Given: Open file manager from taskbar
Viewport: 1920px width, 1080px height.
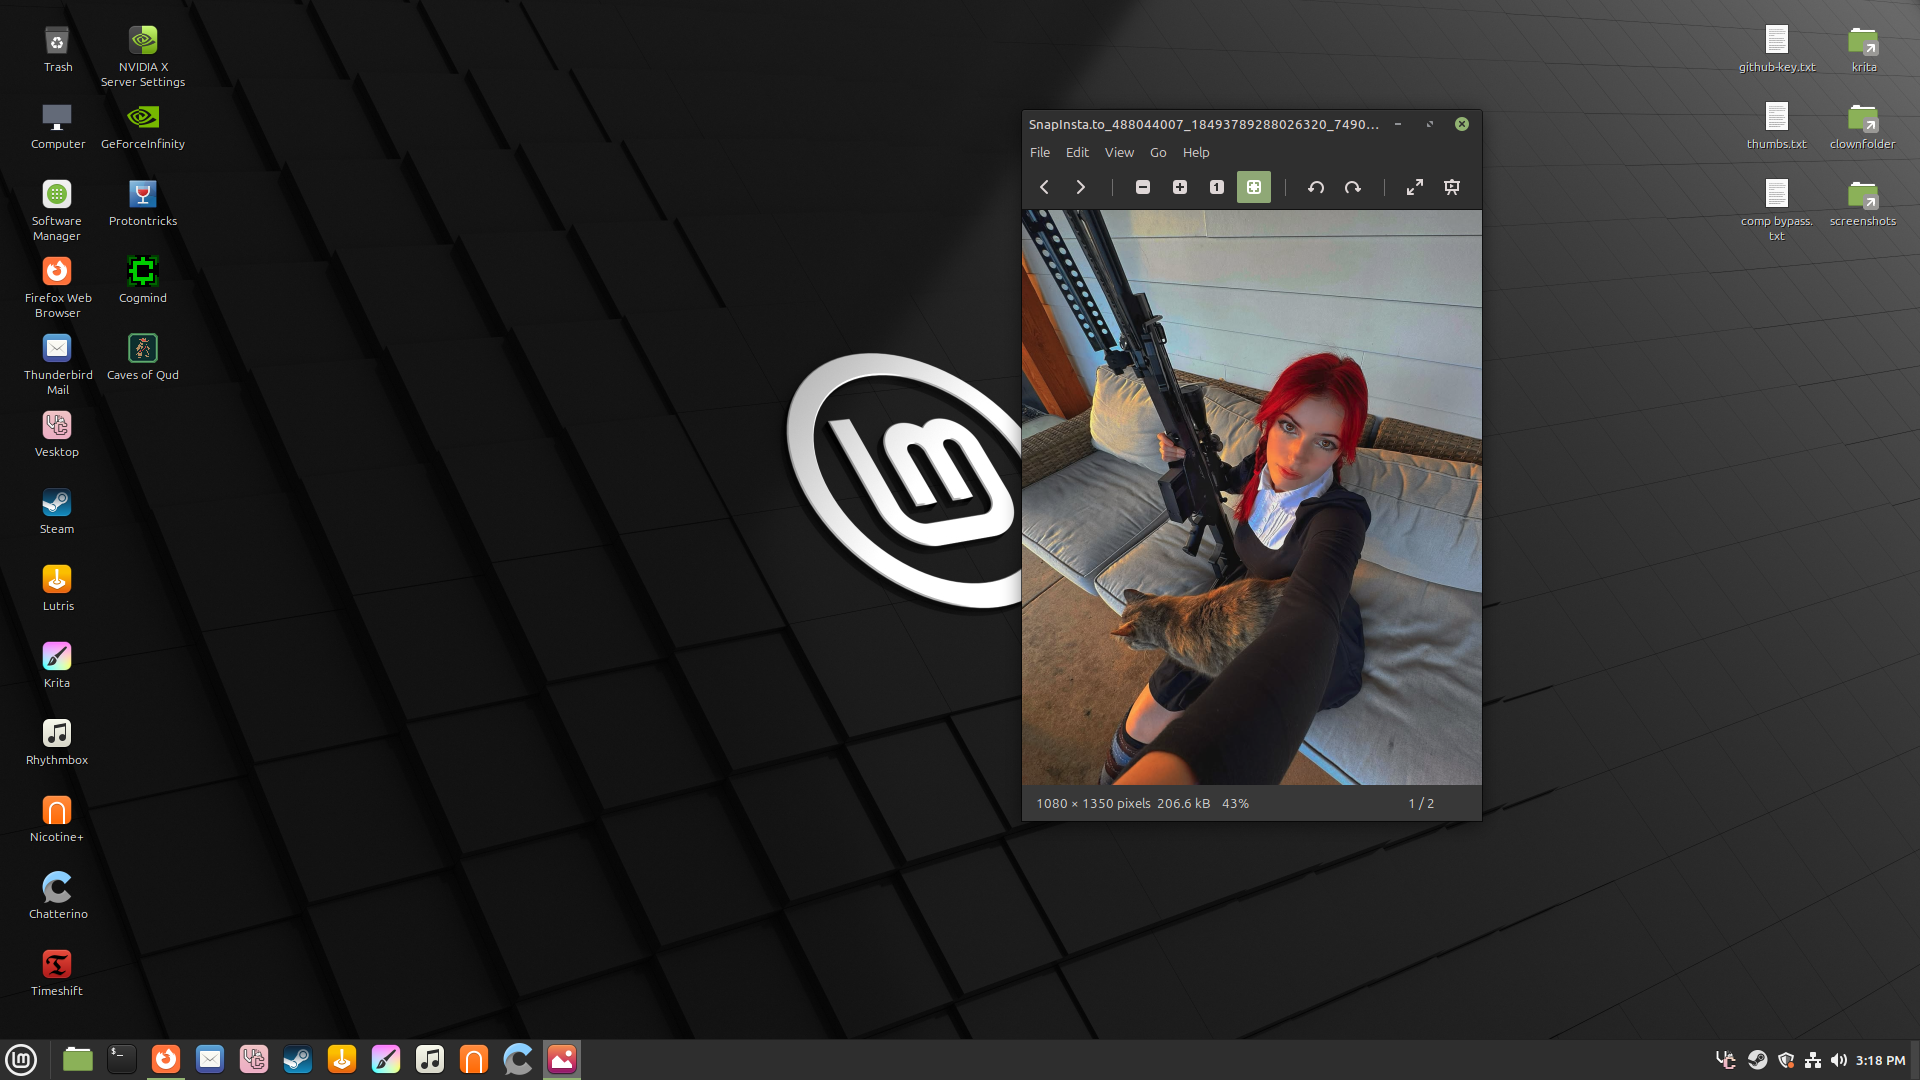Looking at the screenshot, I should coord(78,1059).
